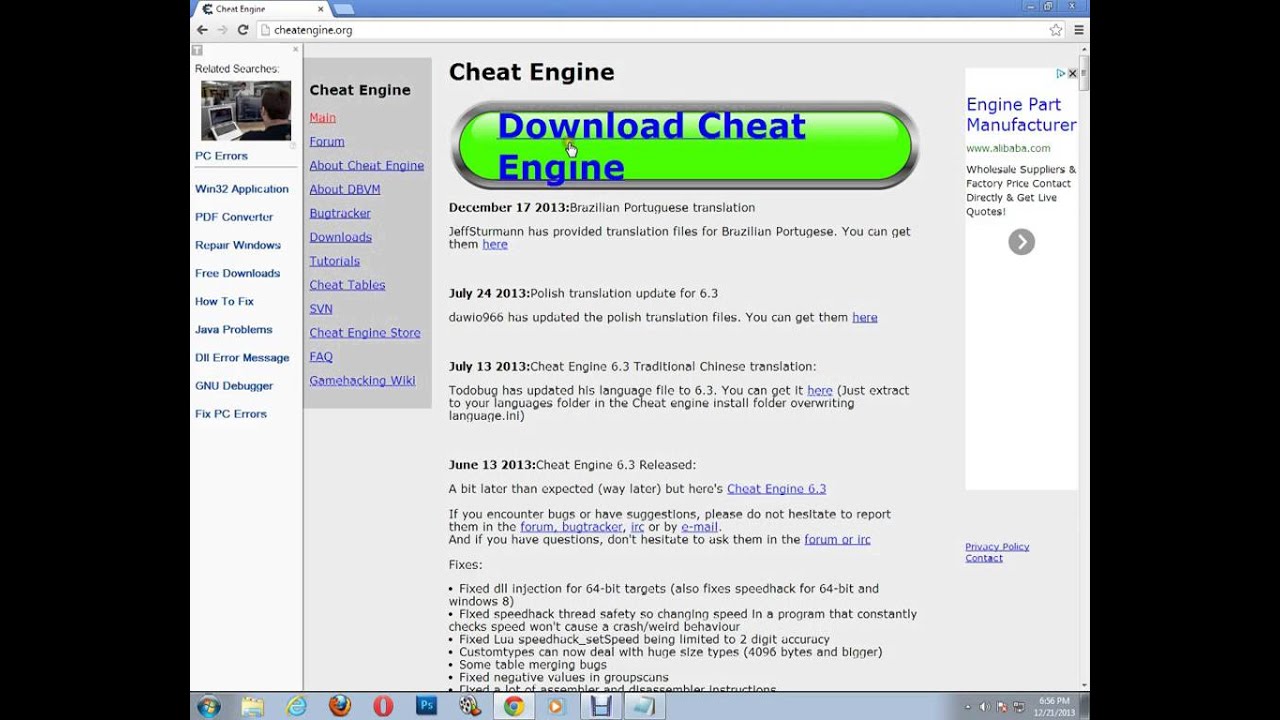Visit the Cheat Engine Store link
This screenshot has width=1280, height=720.
[365, 333]
